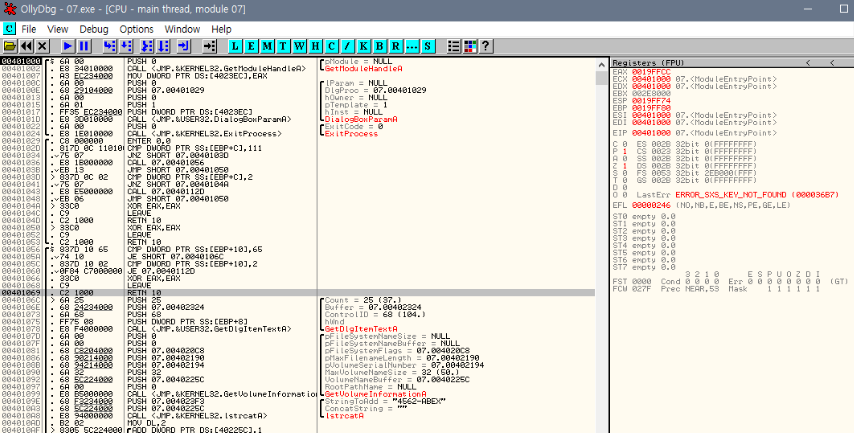Image resolution: width=854 pixels, height=433 pixels.
Task: Show the Call stack window (K)
Action: coord(363,46)
